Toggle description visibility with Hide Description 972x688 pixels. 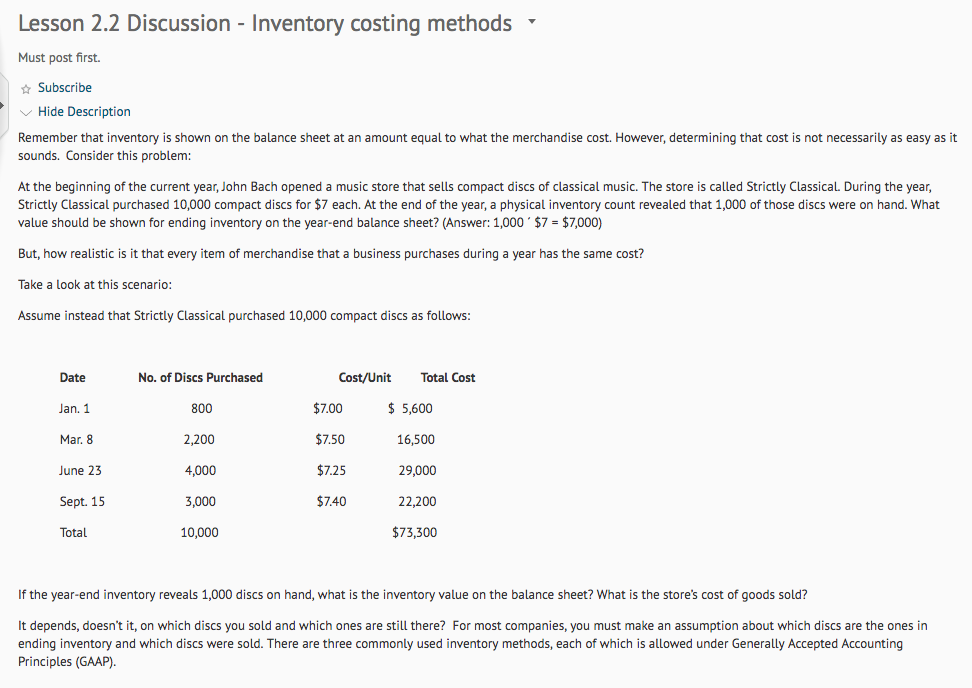click(x=85, y=111)
